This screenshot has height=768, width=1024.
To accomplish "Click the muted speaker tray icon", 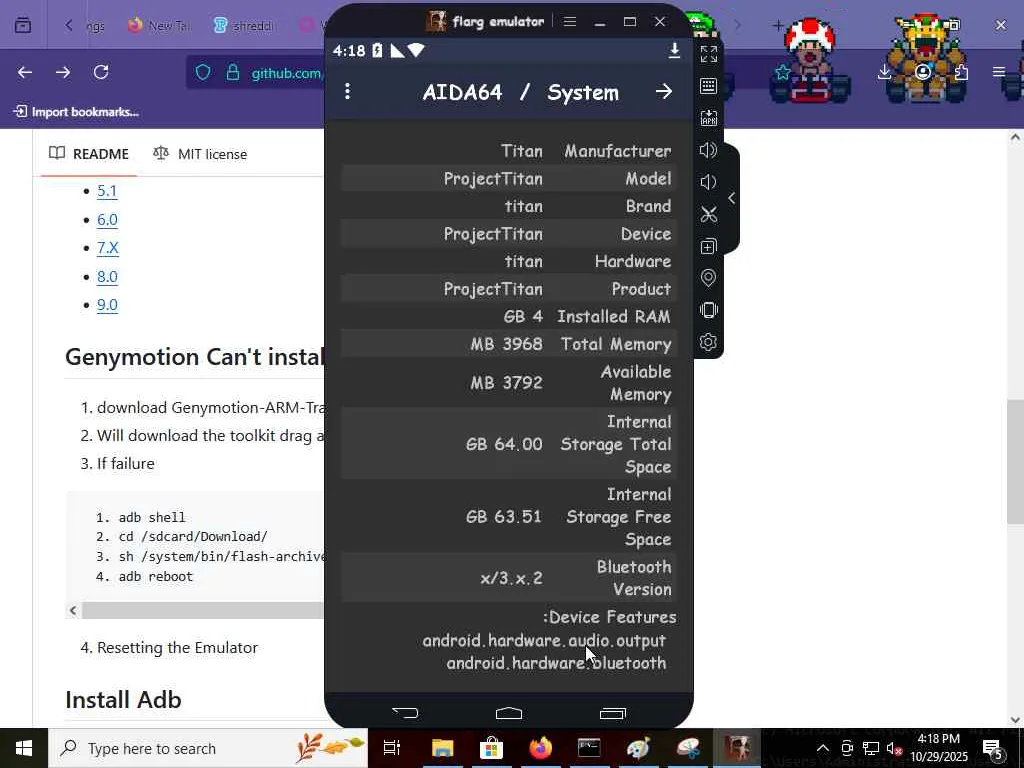I will tap(894, 748).
